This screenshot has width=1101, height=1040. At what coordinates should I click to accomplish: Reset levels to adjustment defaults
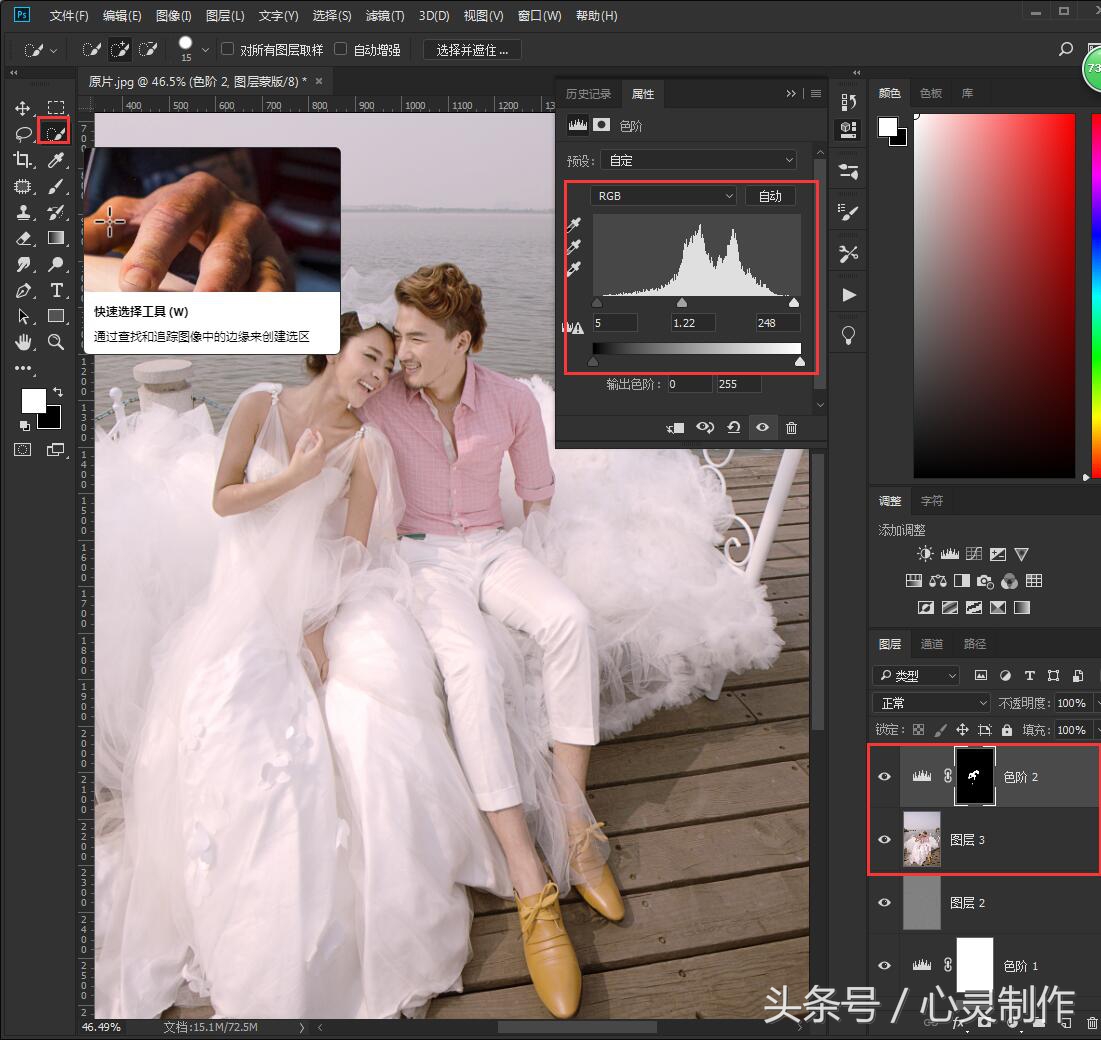tap(733, 428)
